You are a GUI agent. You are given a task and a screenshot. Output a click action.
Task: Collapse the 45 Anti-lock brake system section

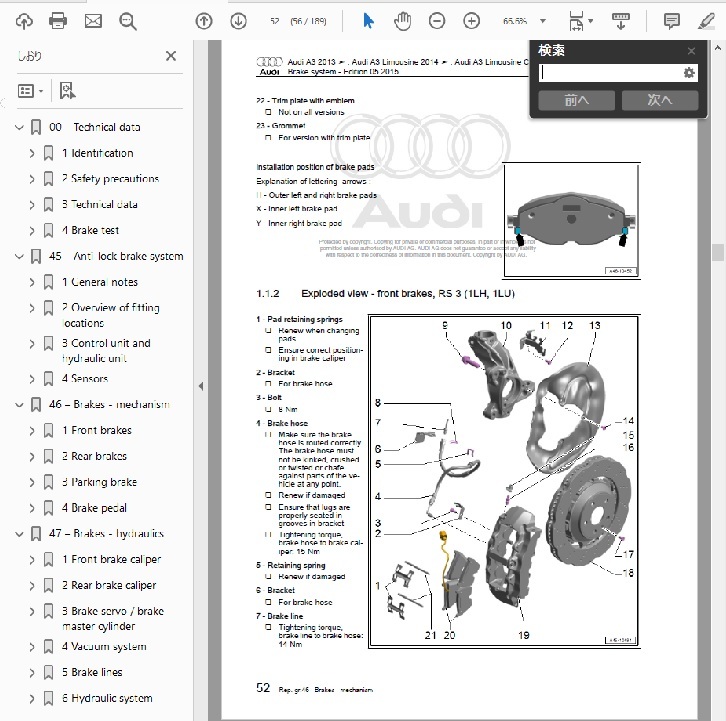pyautogui.click(x=19, y=256)
